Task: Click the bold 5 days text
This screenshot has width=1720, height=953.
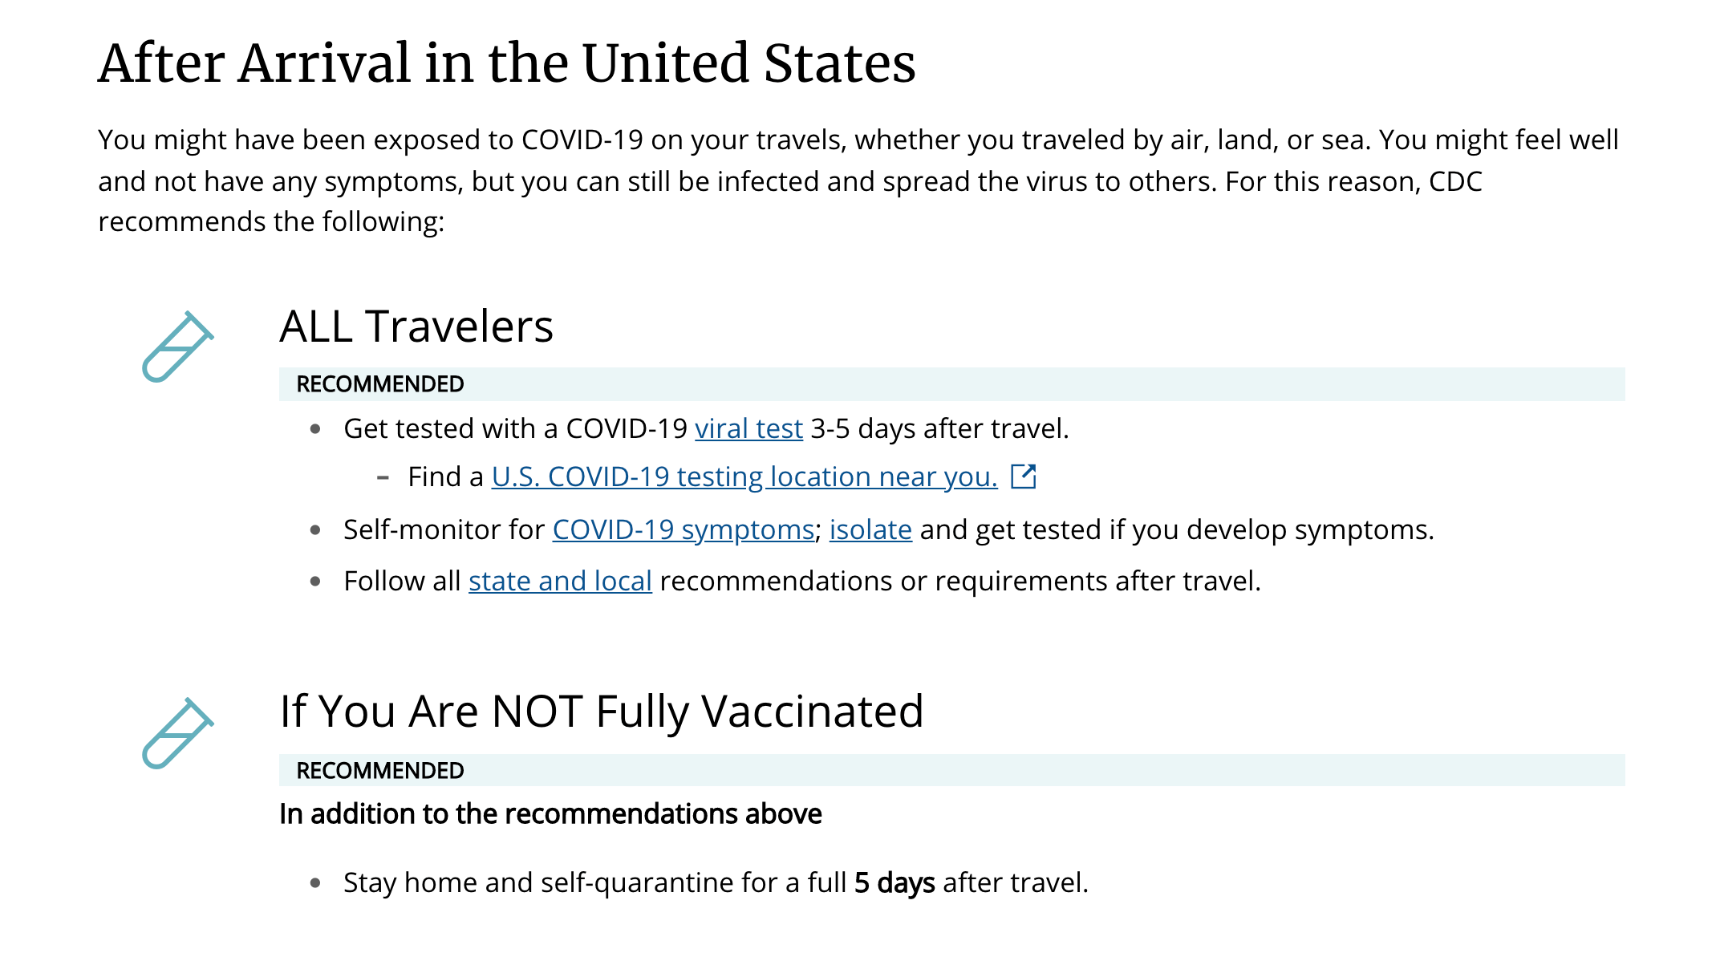Action: (894, 883)
